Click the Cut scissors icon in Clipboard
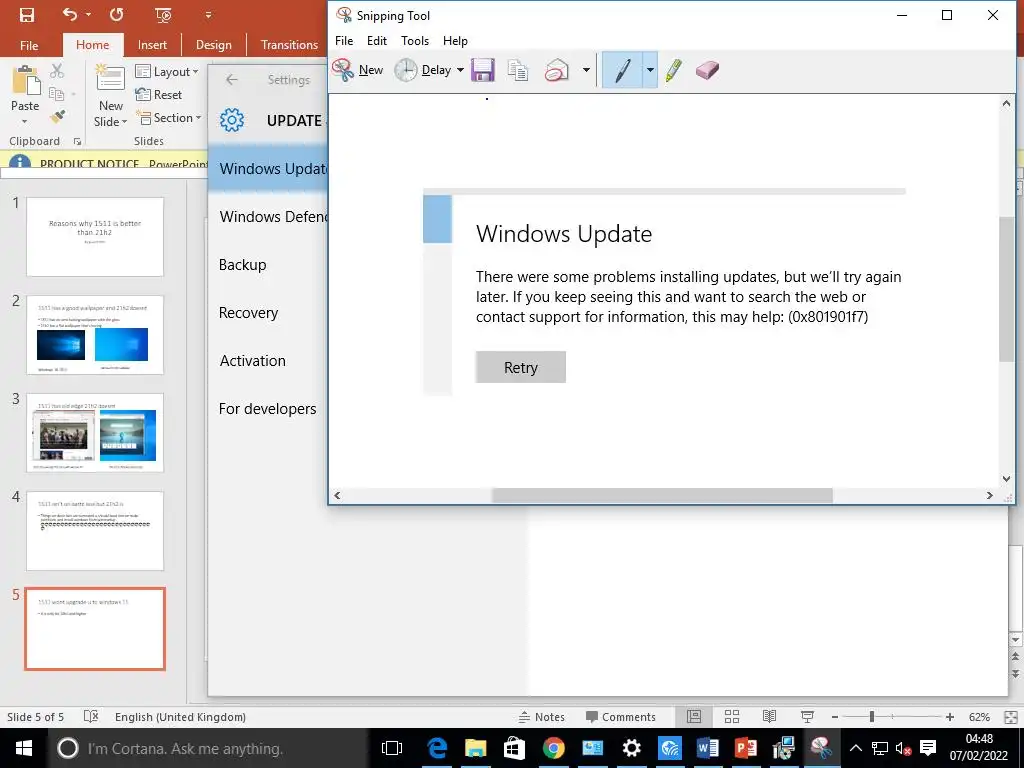The height and width of the screenshot is (768, 1024). pos(57,71)
